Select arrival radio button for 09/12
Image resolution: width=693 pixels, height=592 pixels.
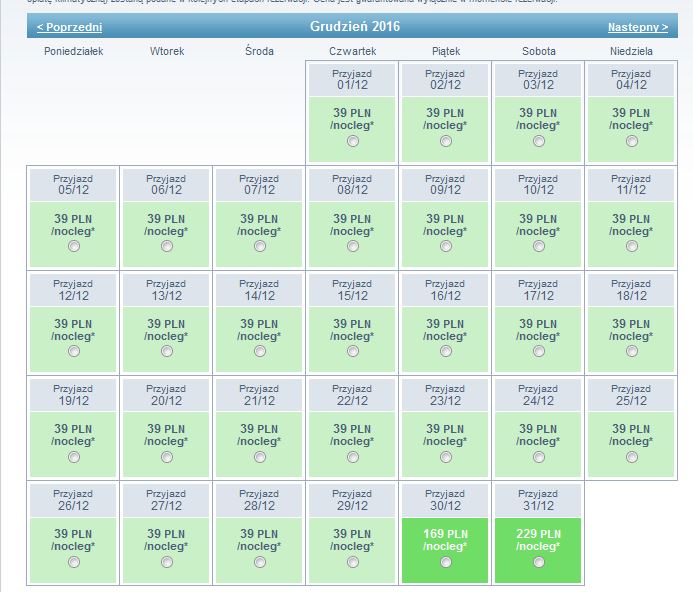[x=446, y=246]
